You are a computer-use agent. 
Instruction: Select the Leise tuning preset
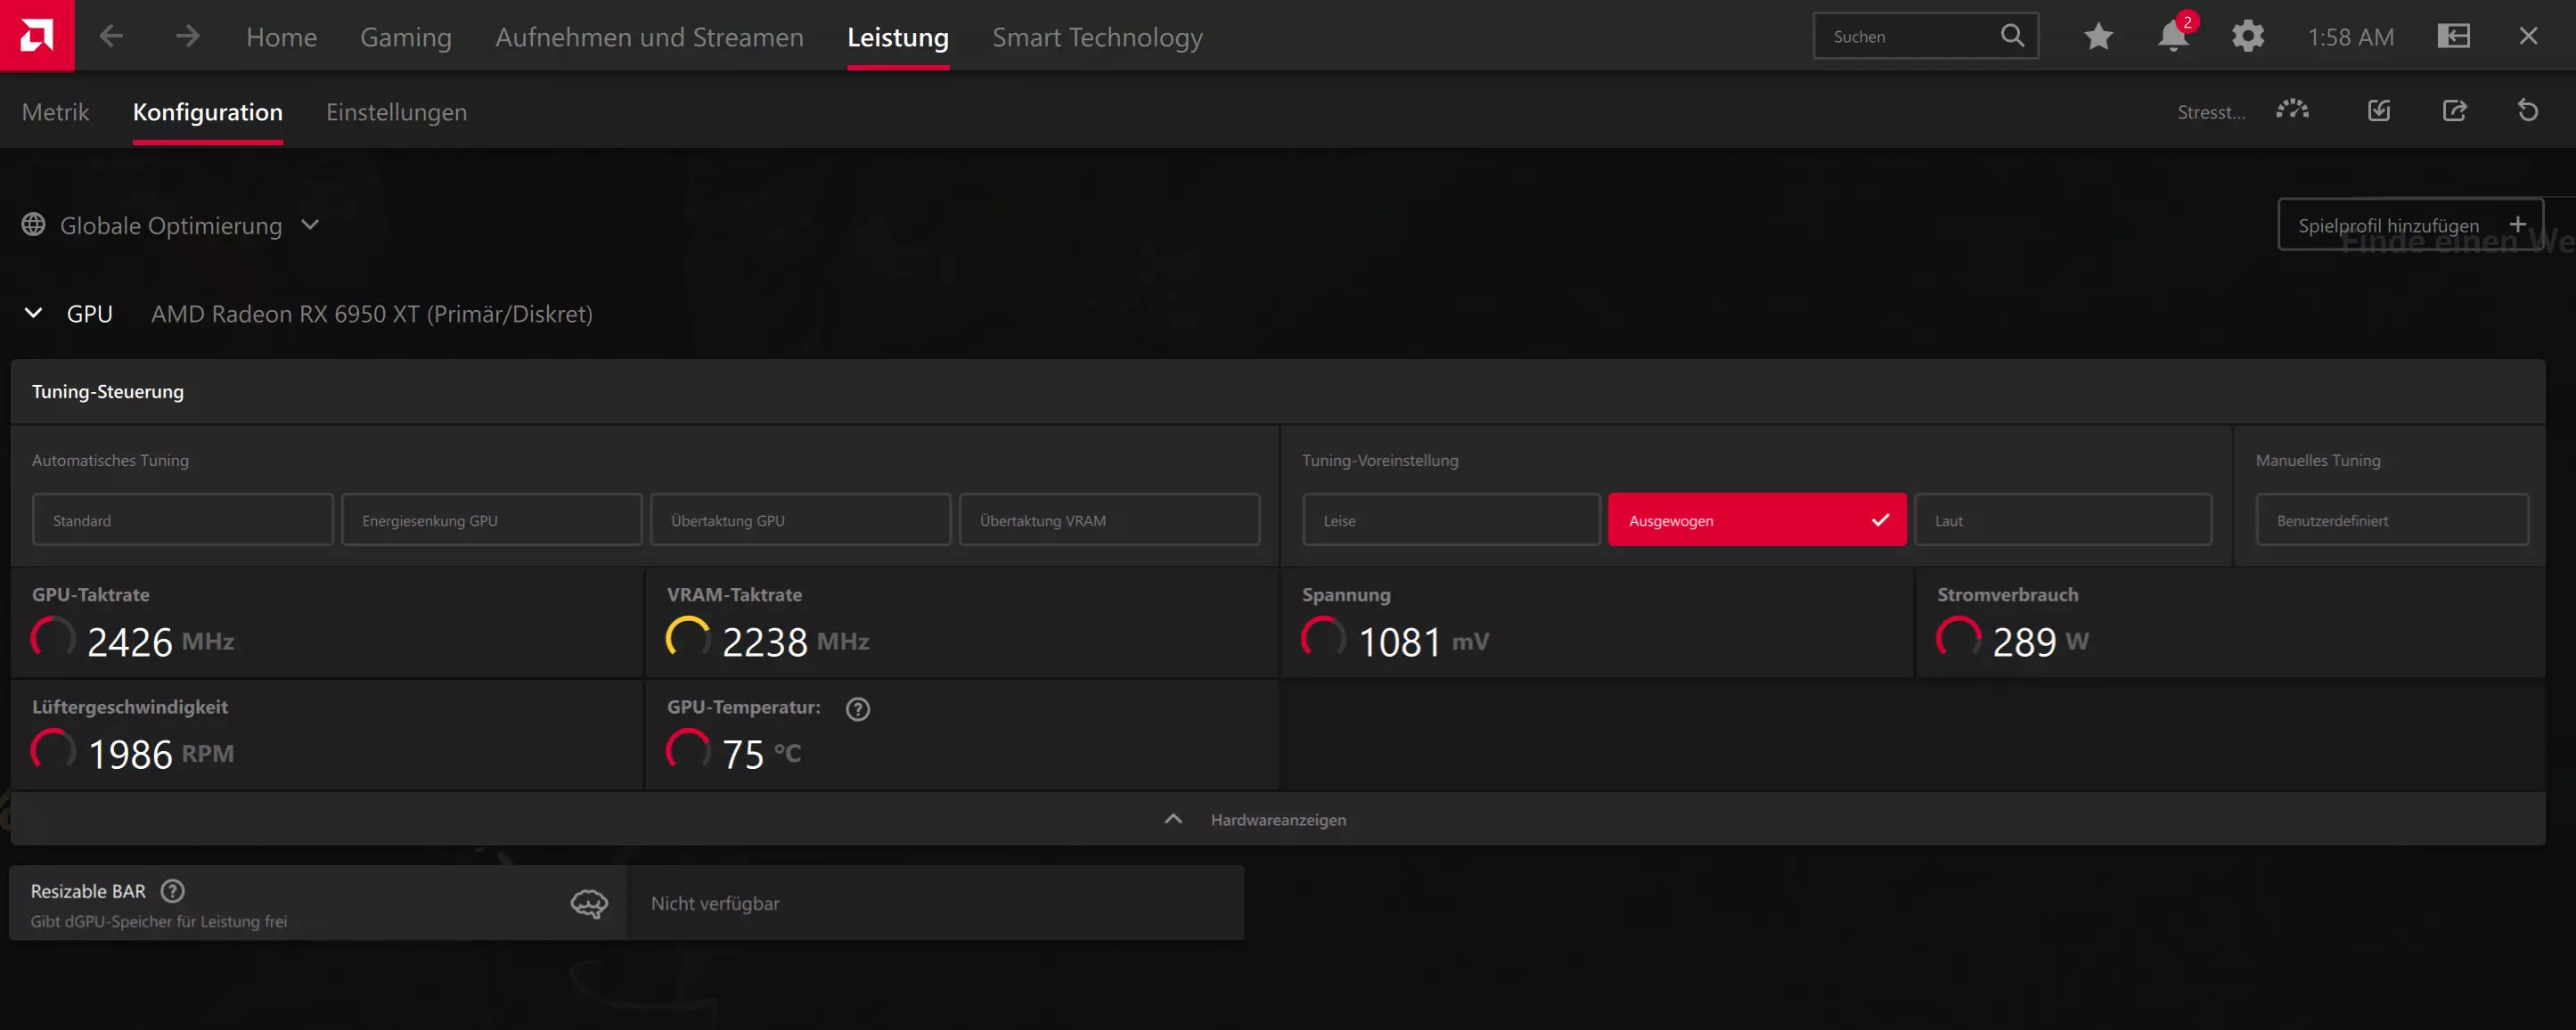(x=1451, y=520)
